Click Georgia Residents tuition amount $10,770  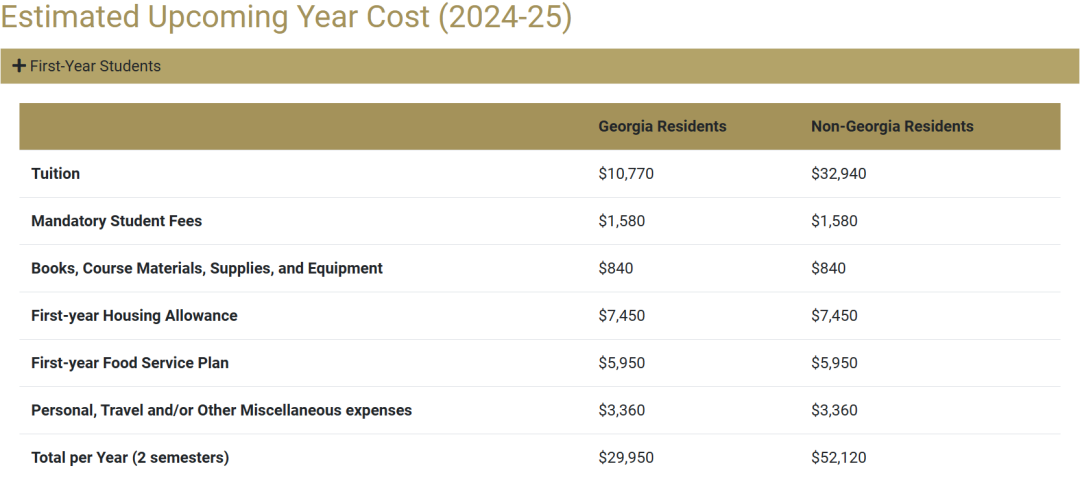(626, 173)
